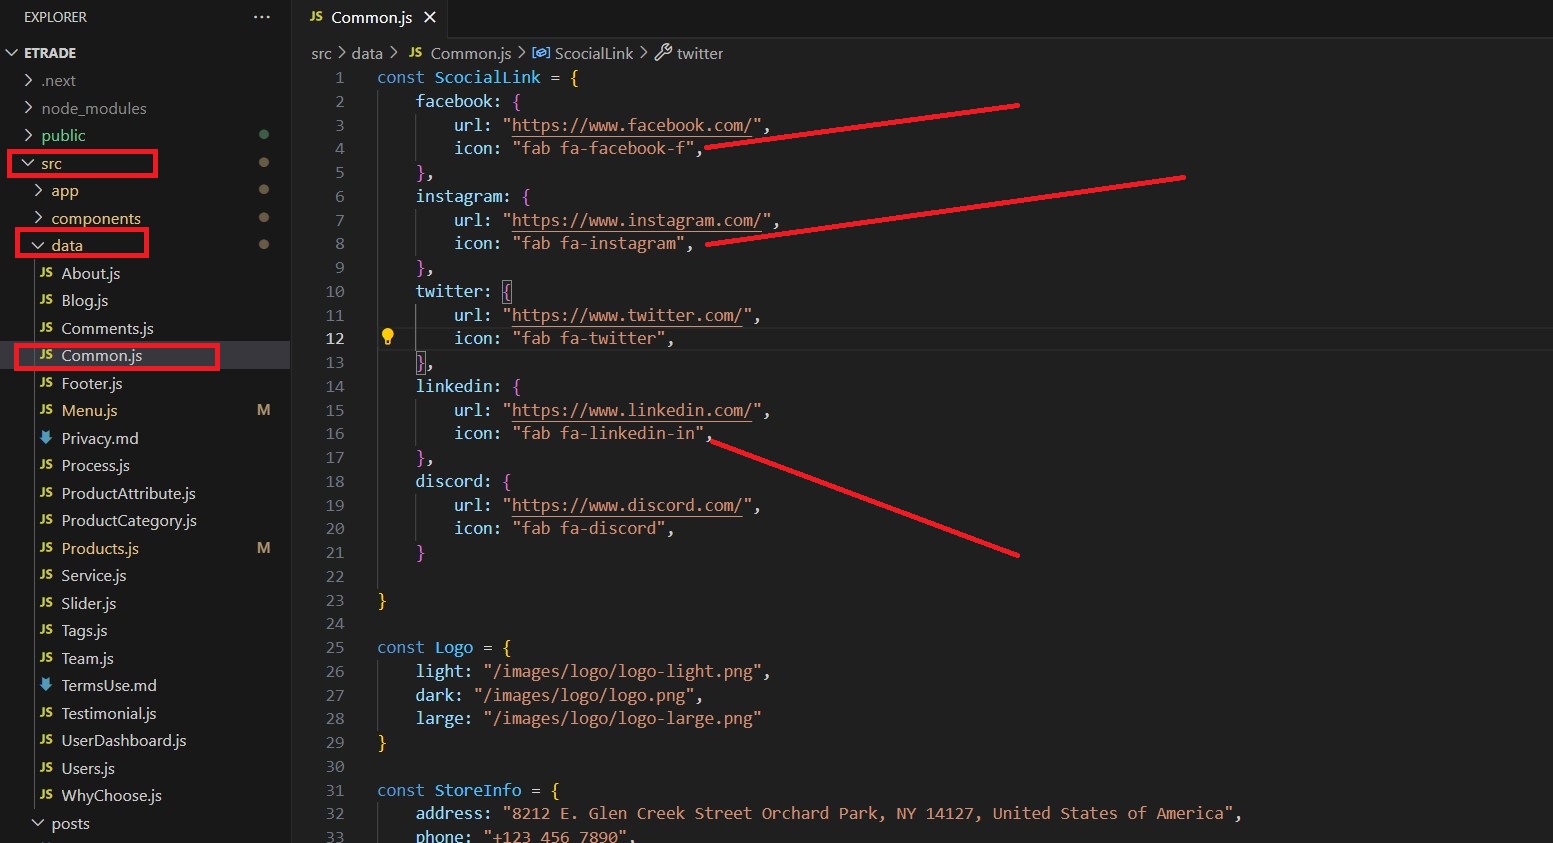This screenshot has height=843, width=1553.
Task: Click the EXPLORER panel title
Action: (55, 17)
